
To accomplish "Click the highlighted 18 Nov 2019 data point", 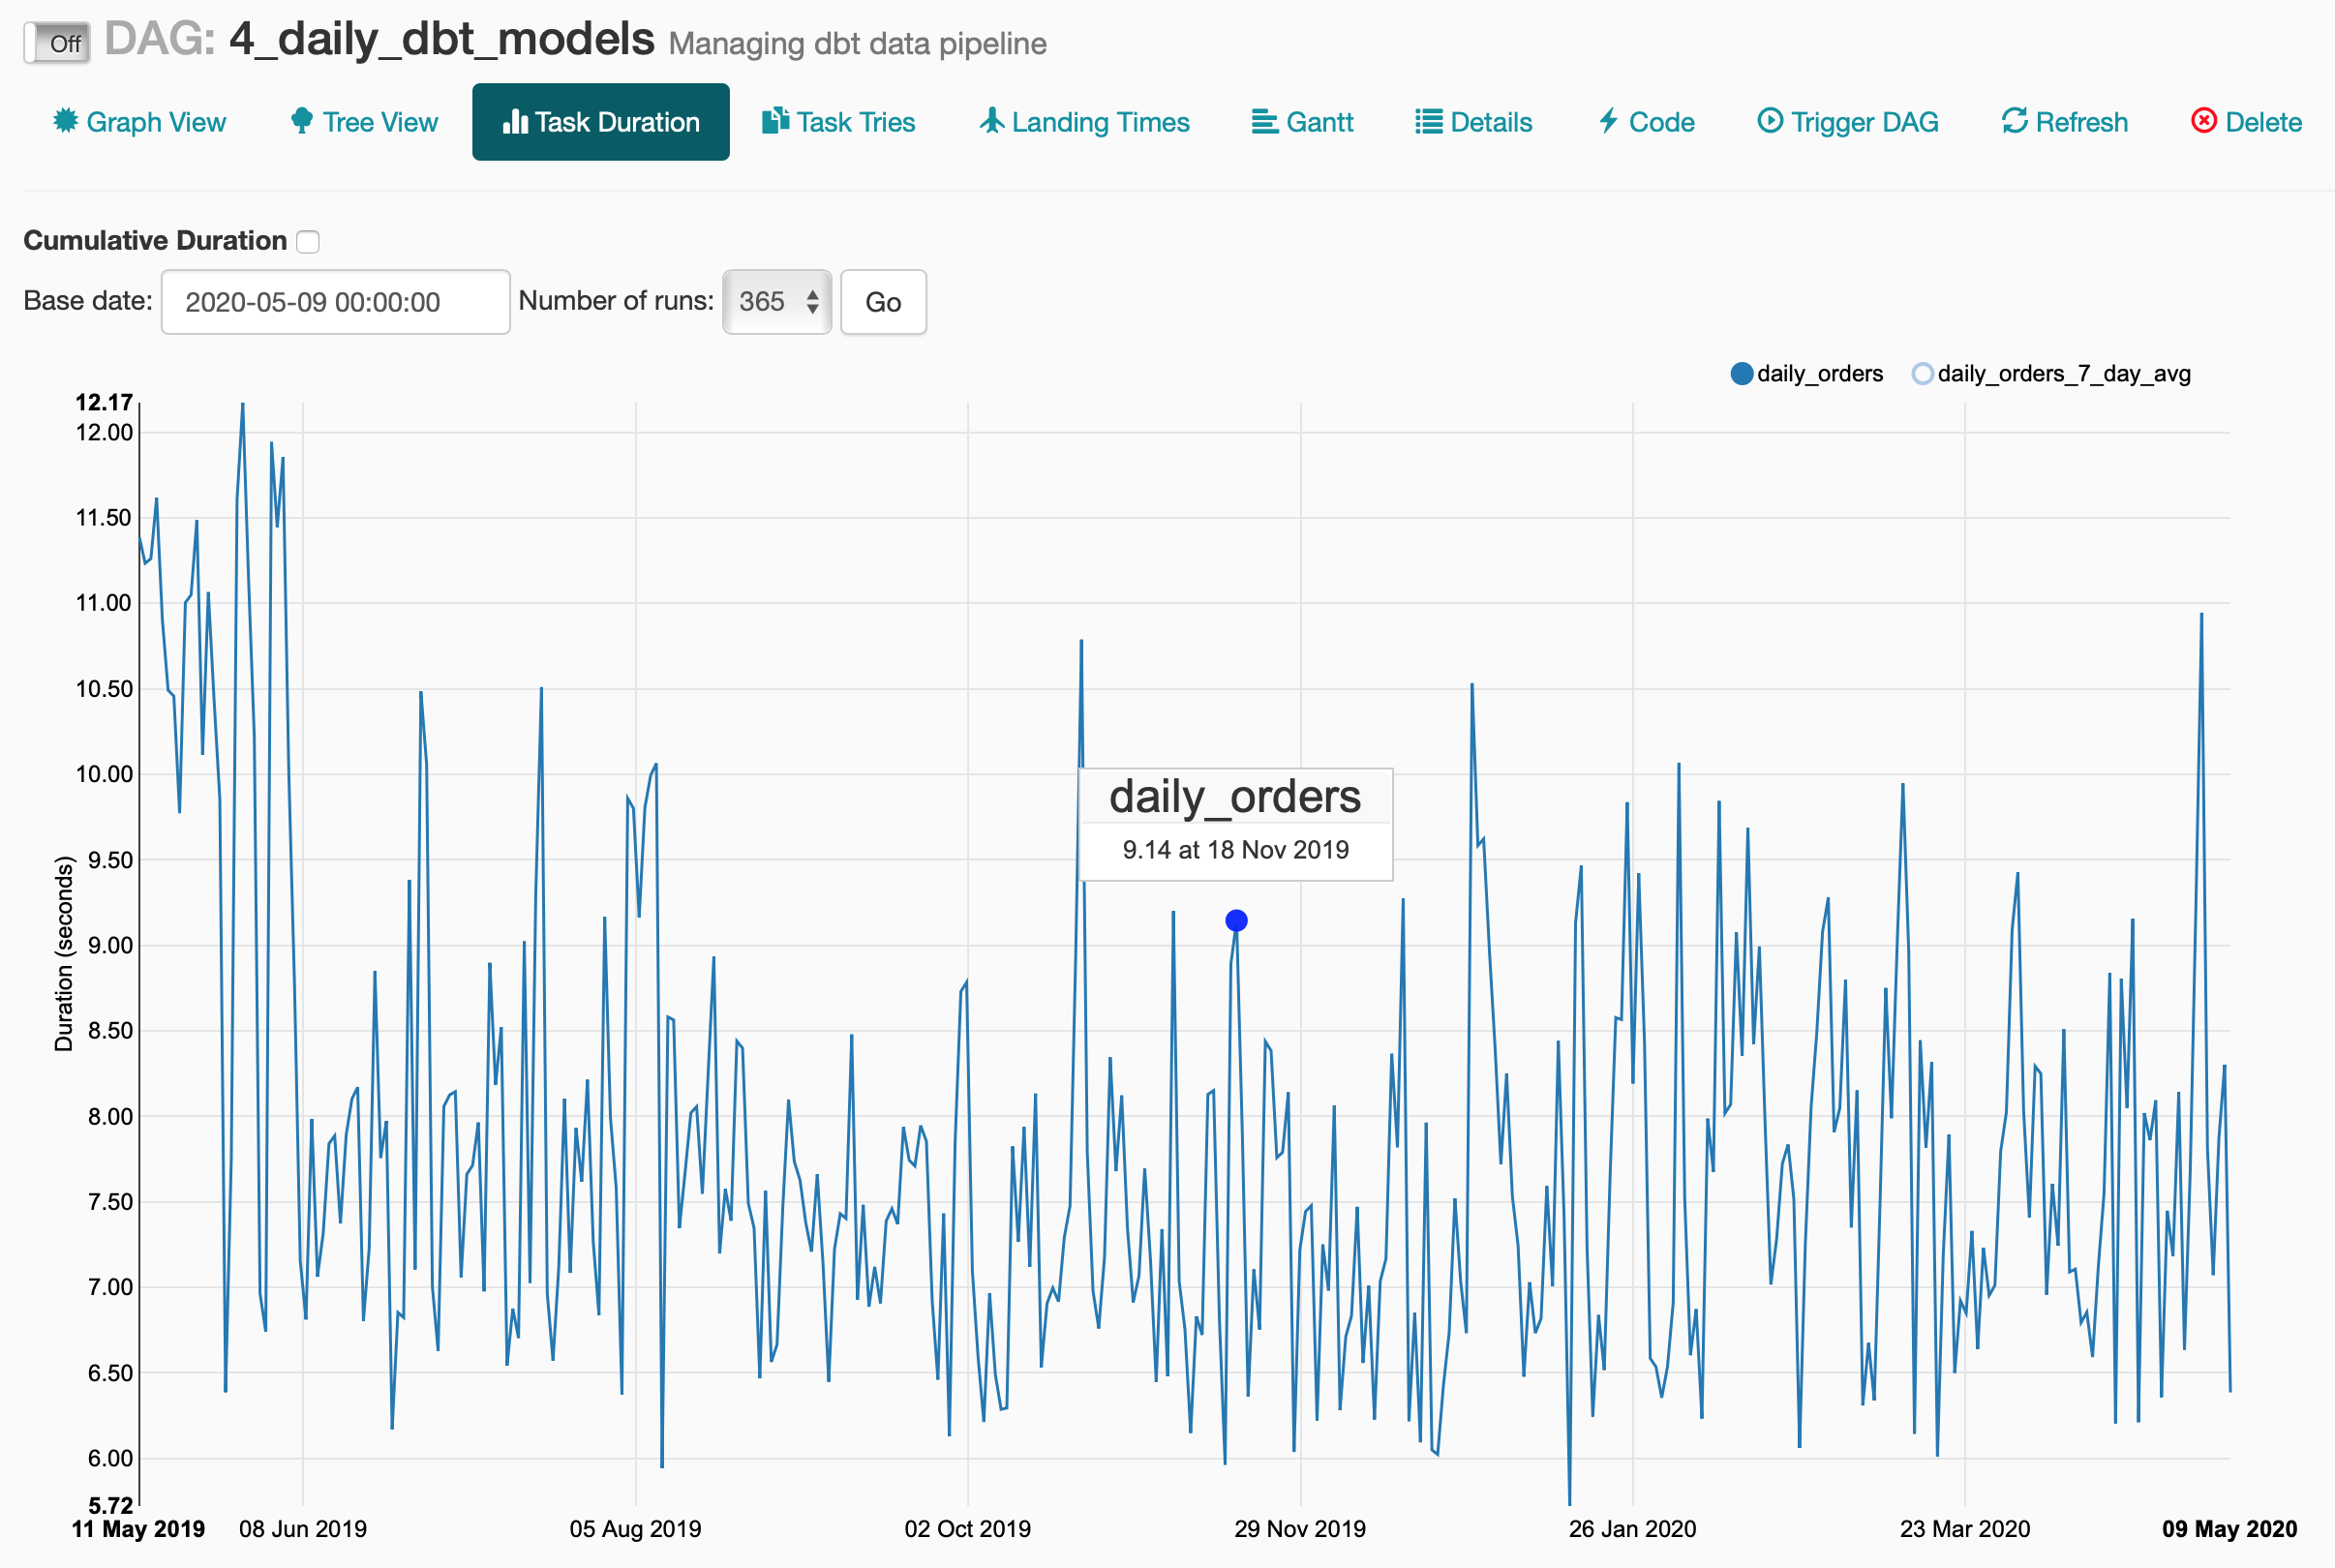I will pyautogui.click(x=1236, y=920).
